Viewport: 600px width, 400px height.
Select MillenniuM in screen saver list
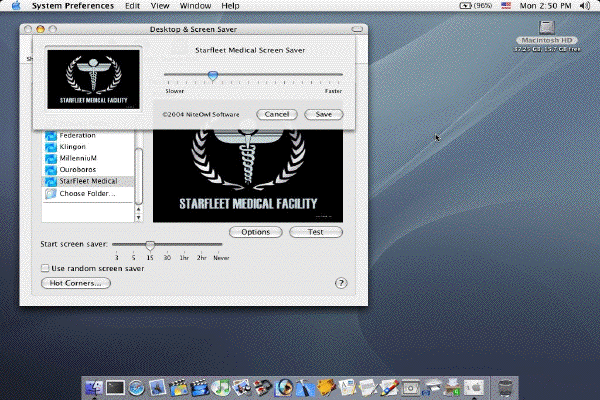88,158
